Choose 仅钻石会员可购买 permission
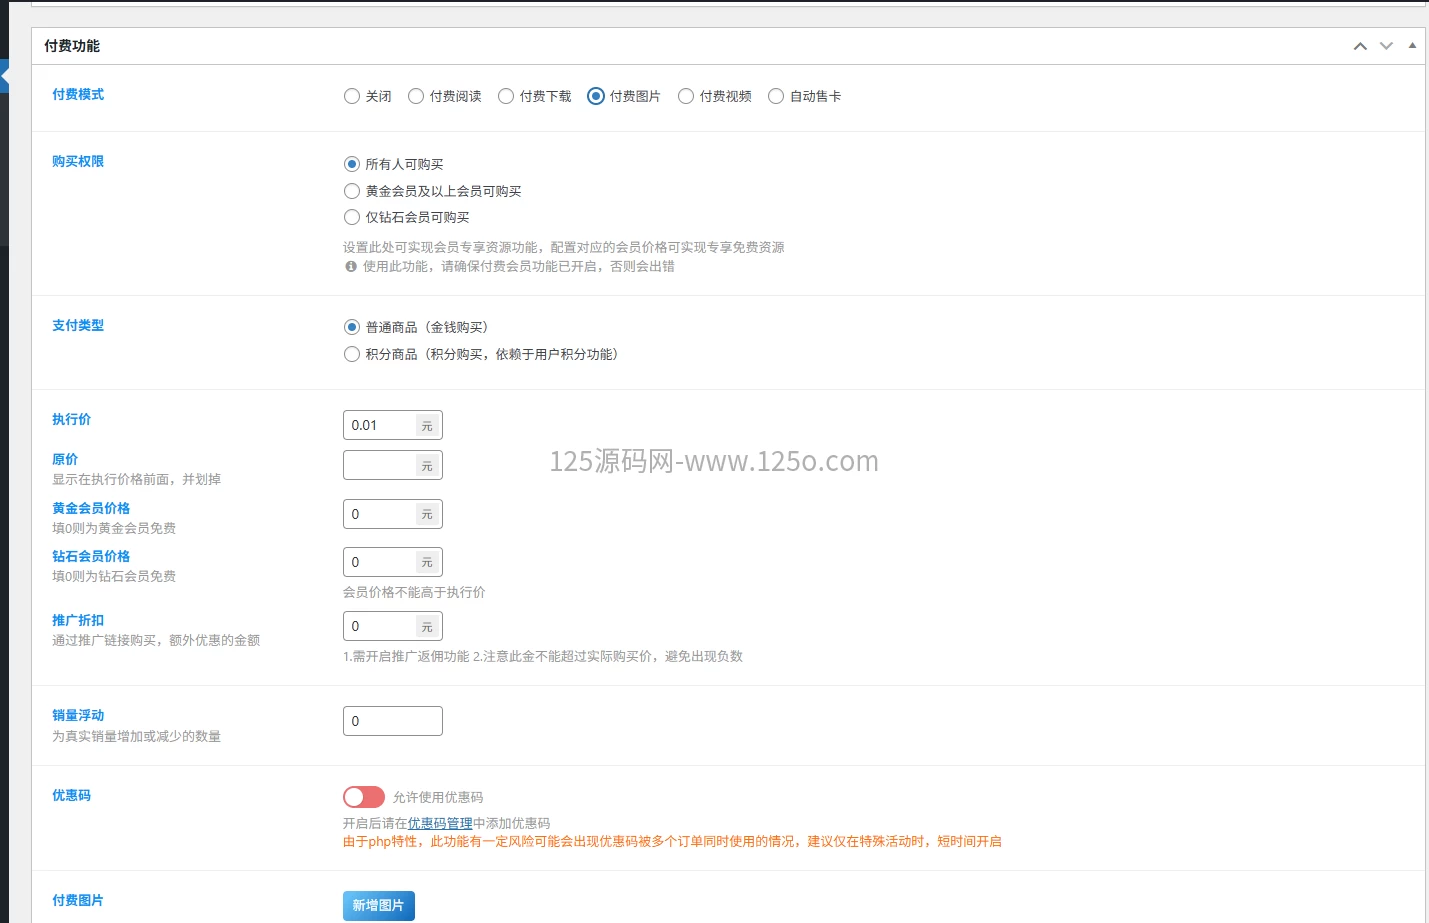This screenshot has height=923, width=1429. point(352,217)
